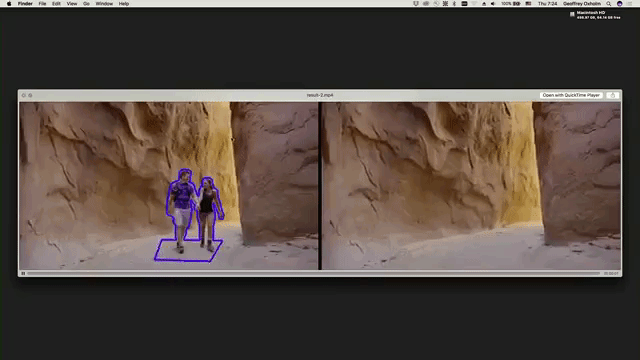
Task: Click the Bluetooth status icon
Action: [x=454, y=4]
